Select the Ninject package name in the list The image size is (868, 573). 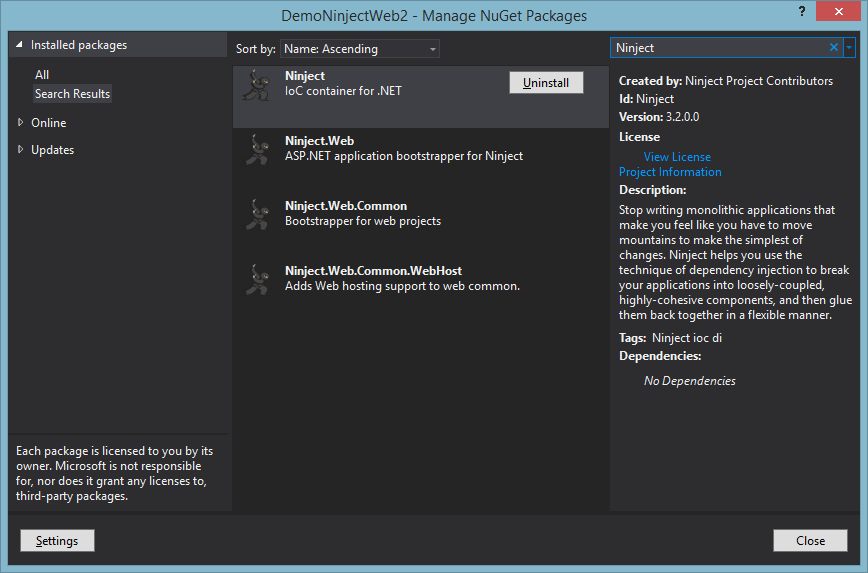click(304, 76)
